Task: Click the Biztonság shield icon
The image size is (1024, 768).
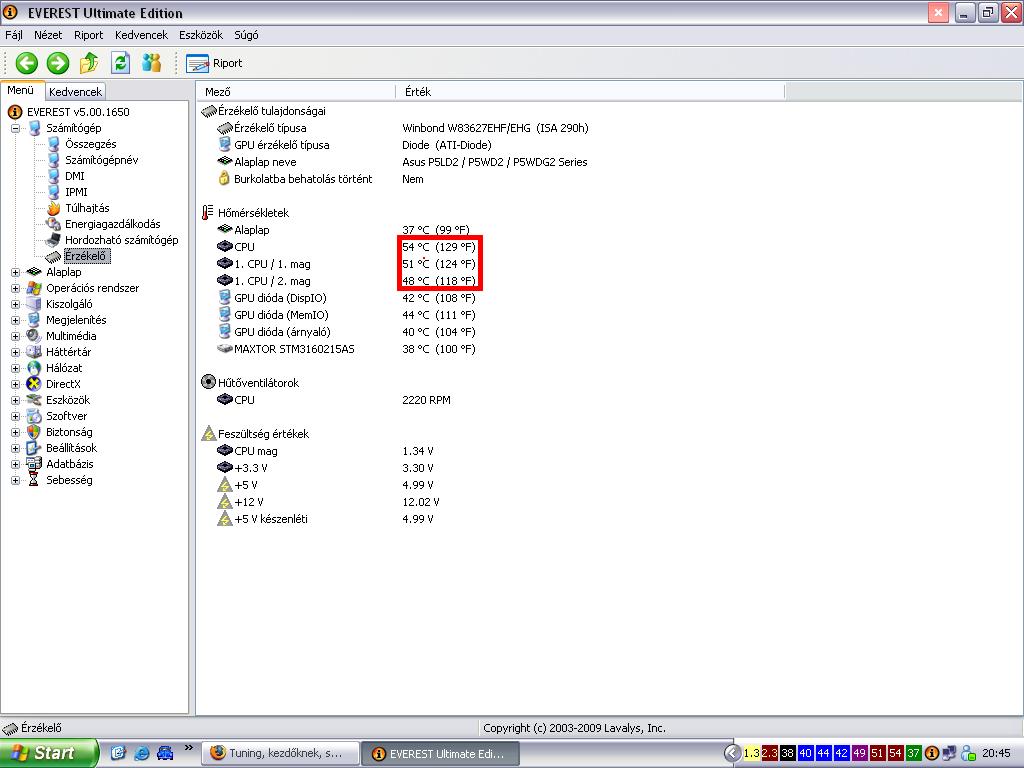Action: click(34, 432)
